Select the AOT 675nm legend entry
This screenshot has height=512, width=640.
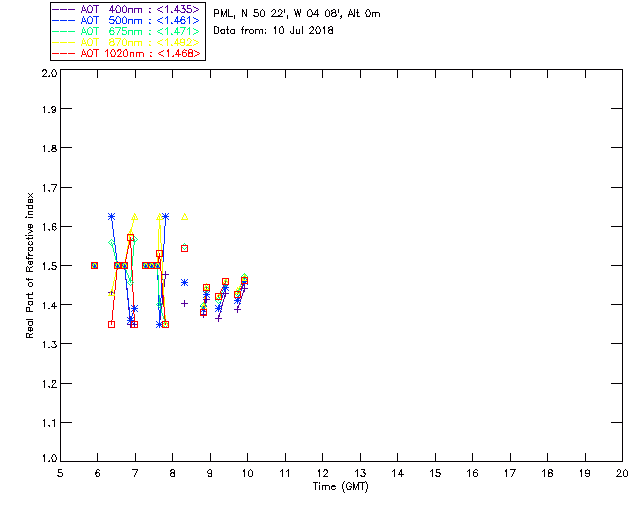pos(126,31)
